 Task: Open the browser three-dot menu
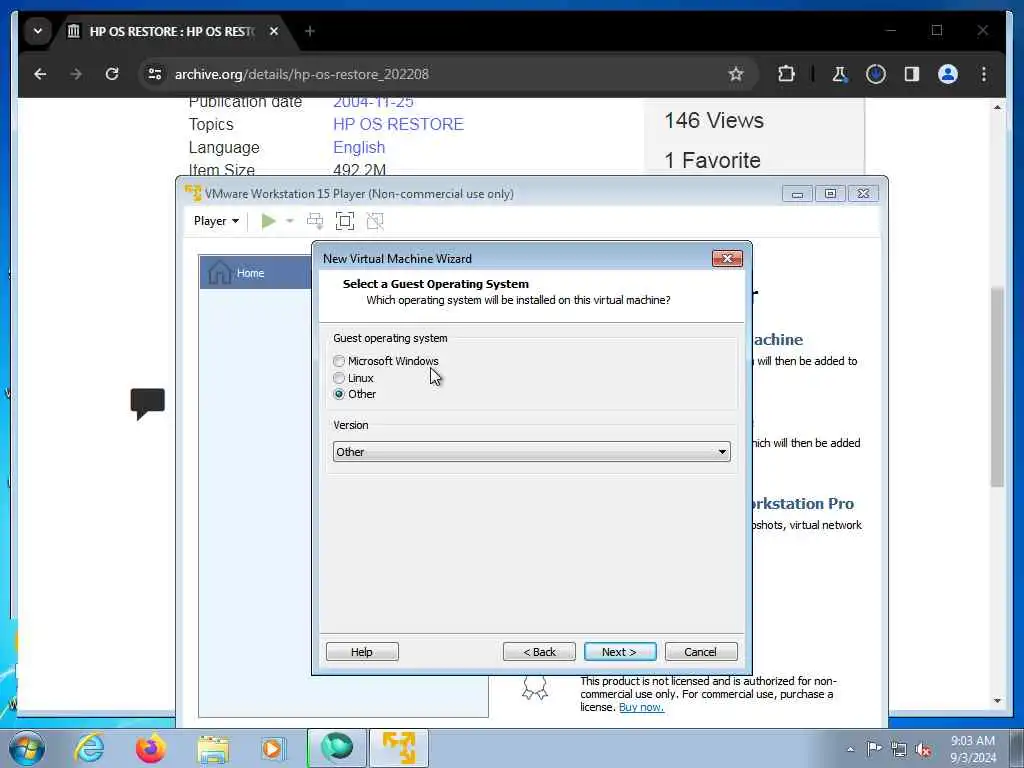click(984, 74)
